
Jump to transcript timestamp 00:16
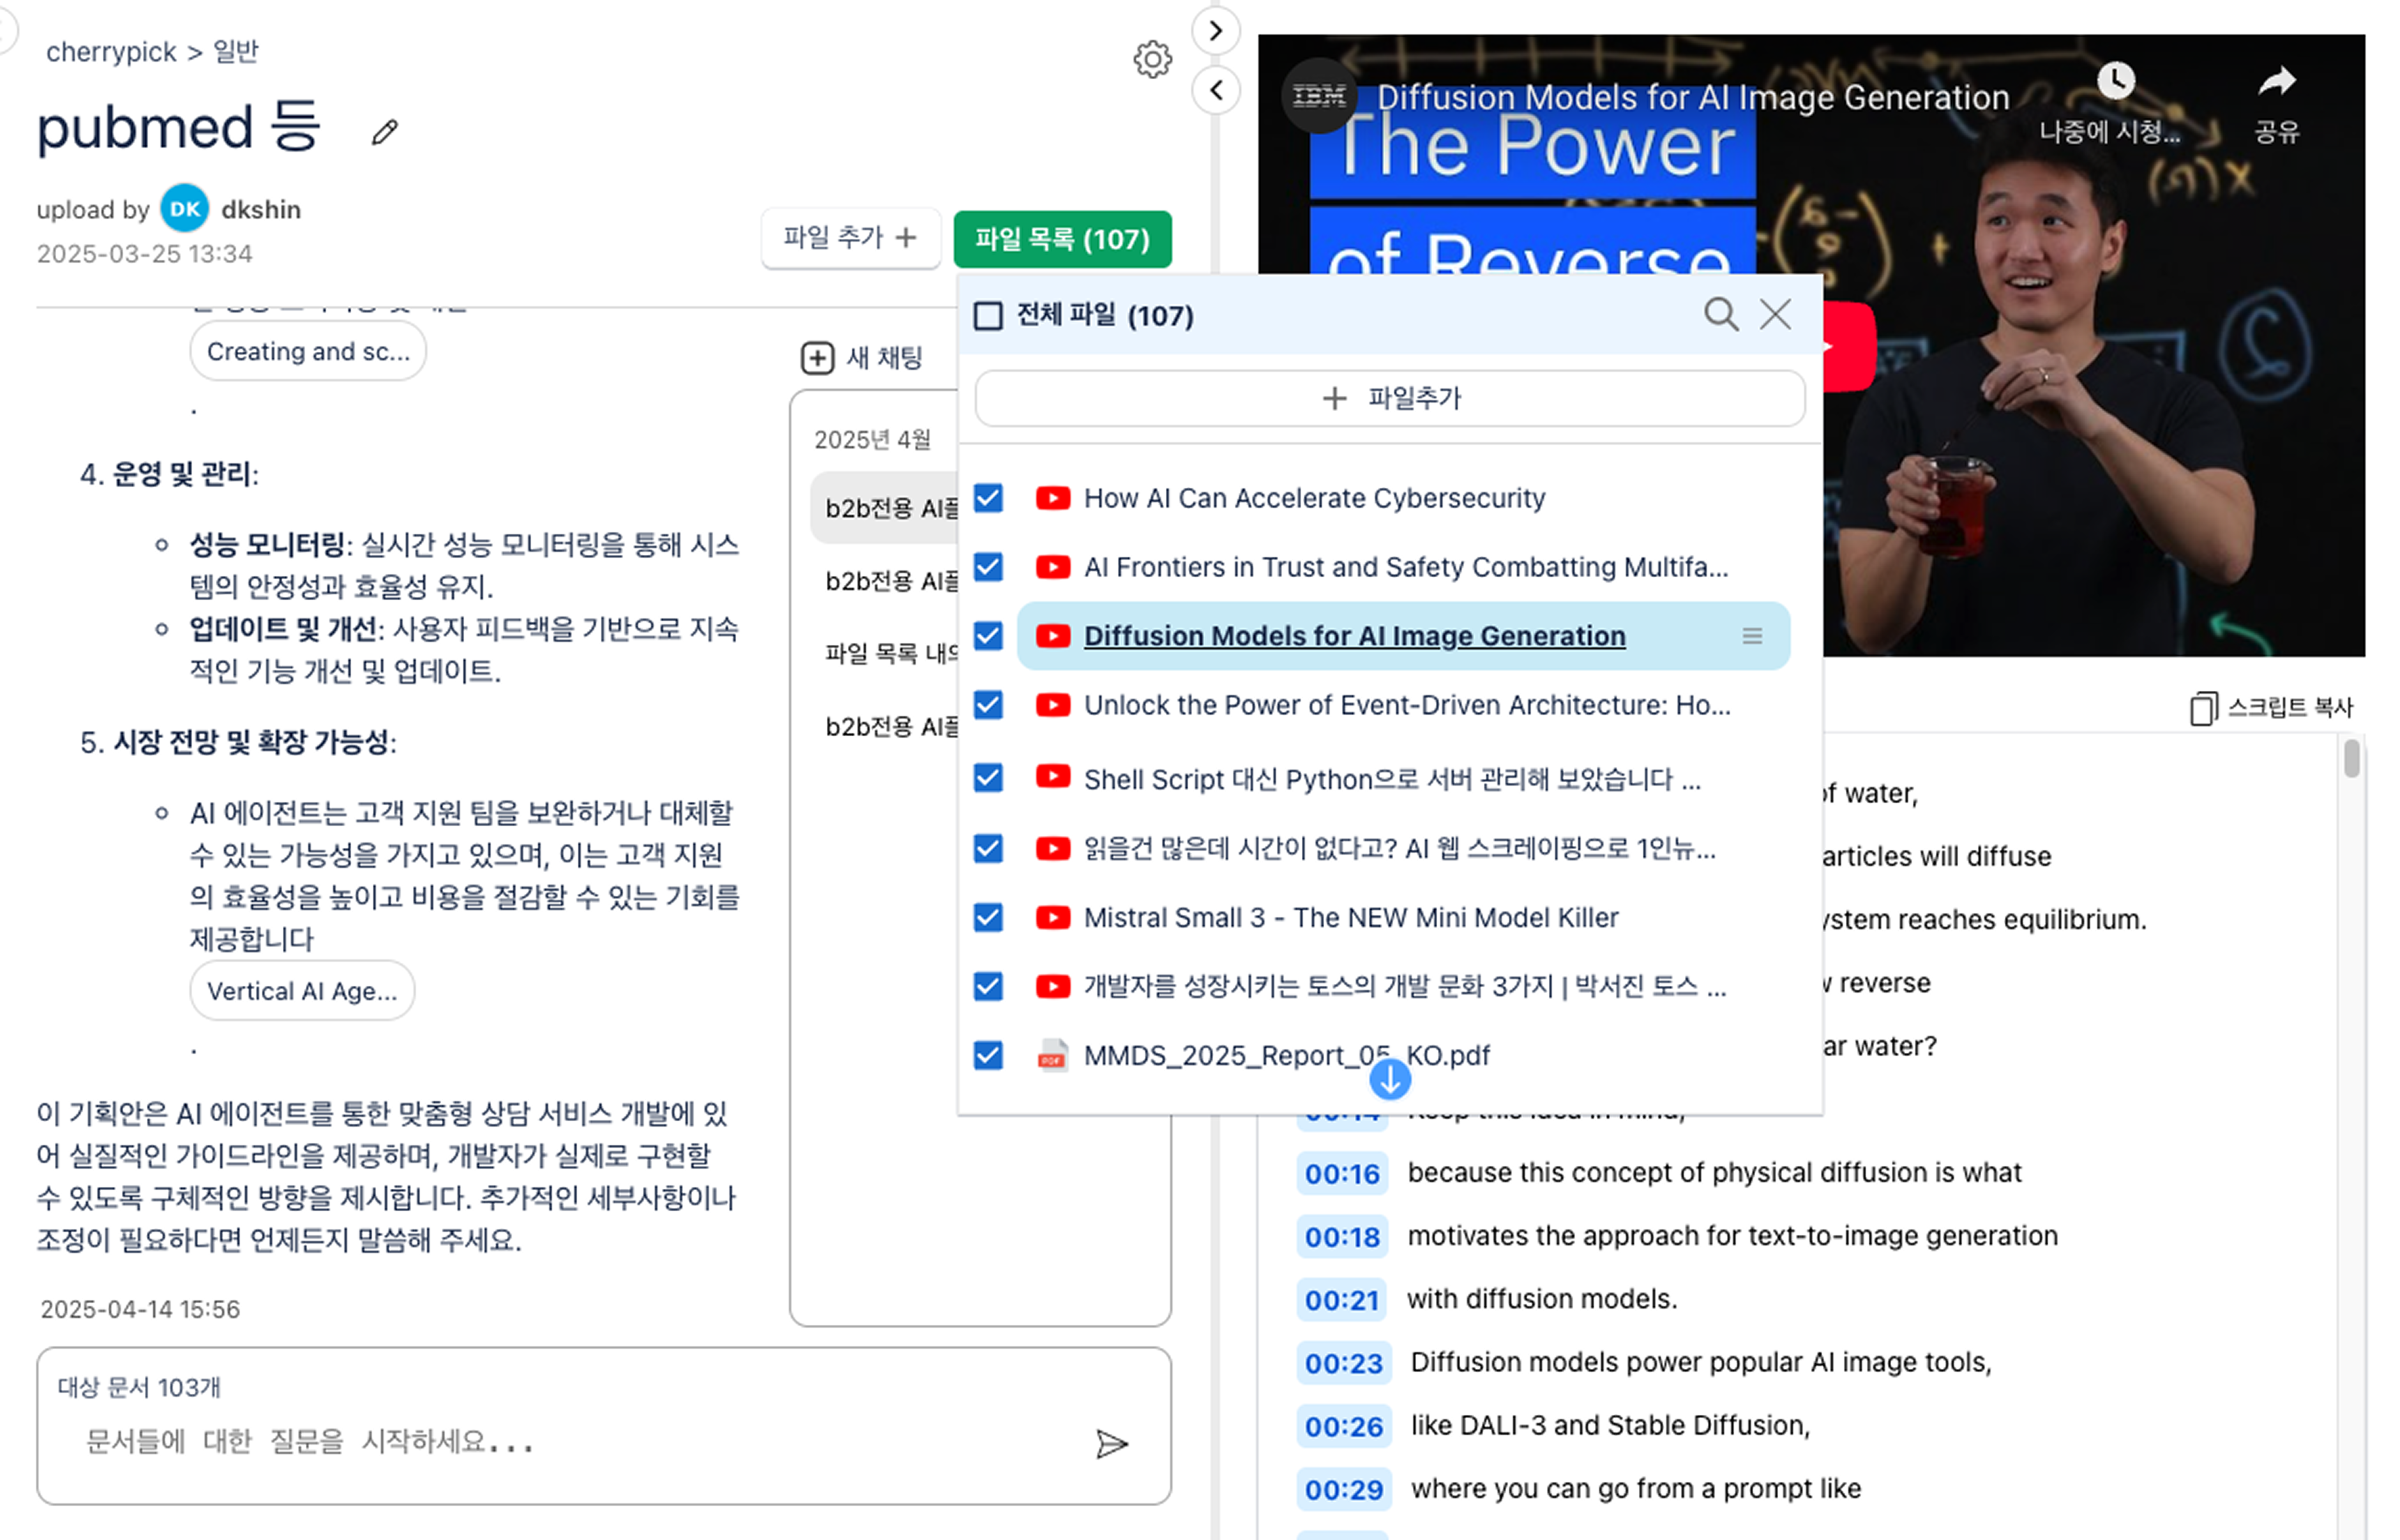click(1342, 1173)
